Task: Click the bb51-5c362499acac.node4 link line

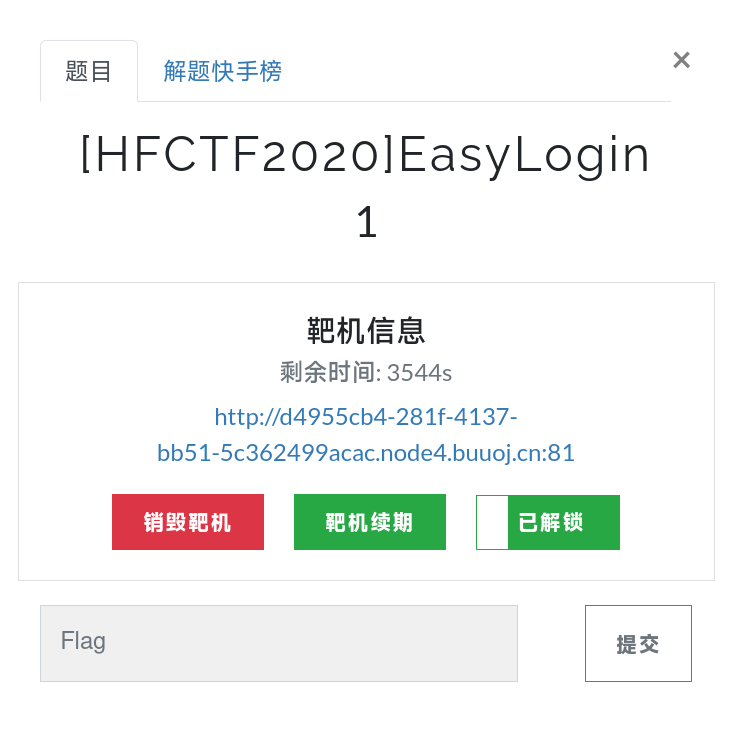Action: pyautogui.click(x=366, y=453)
